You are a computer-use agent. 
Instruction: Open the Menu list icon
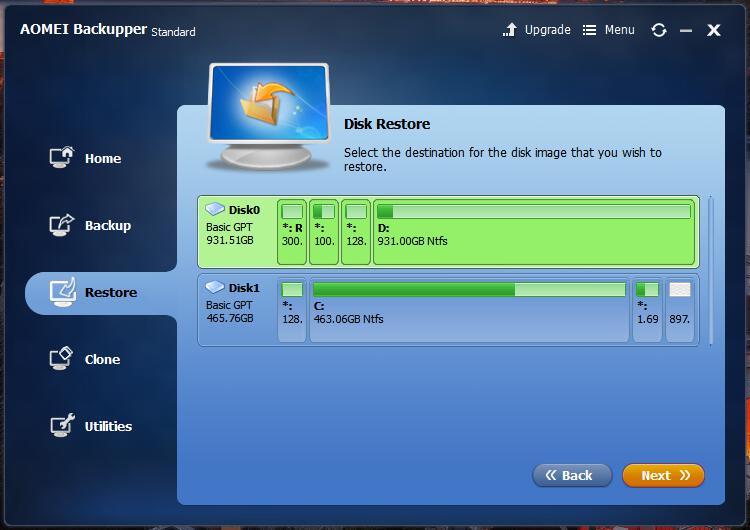pyautogui.click(x=589, y=30)
